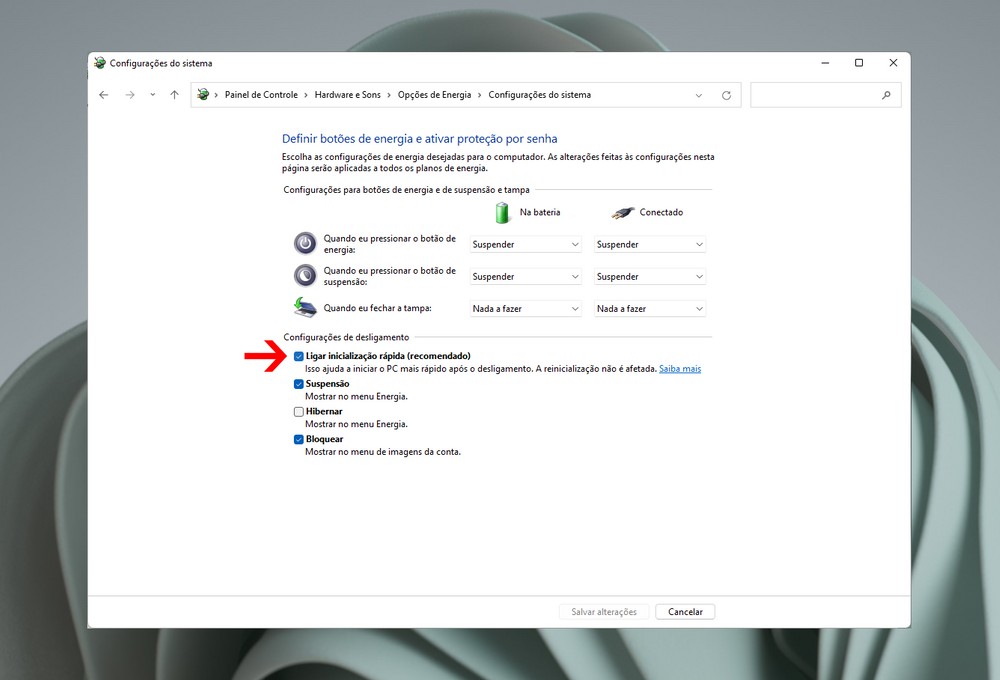Uncheck the Suspensão checkbox
1000x680 pixels.
pos(299,384)
